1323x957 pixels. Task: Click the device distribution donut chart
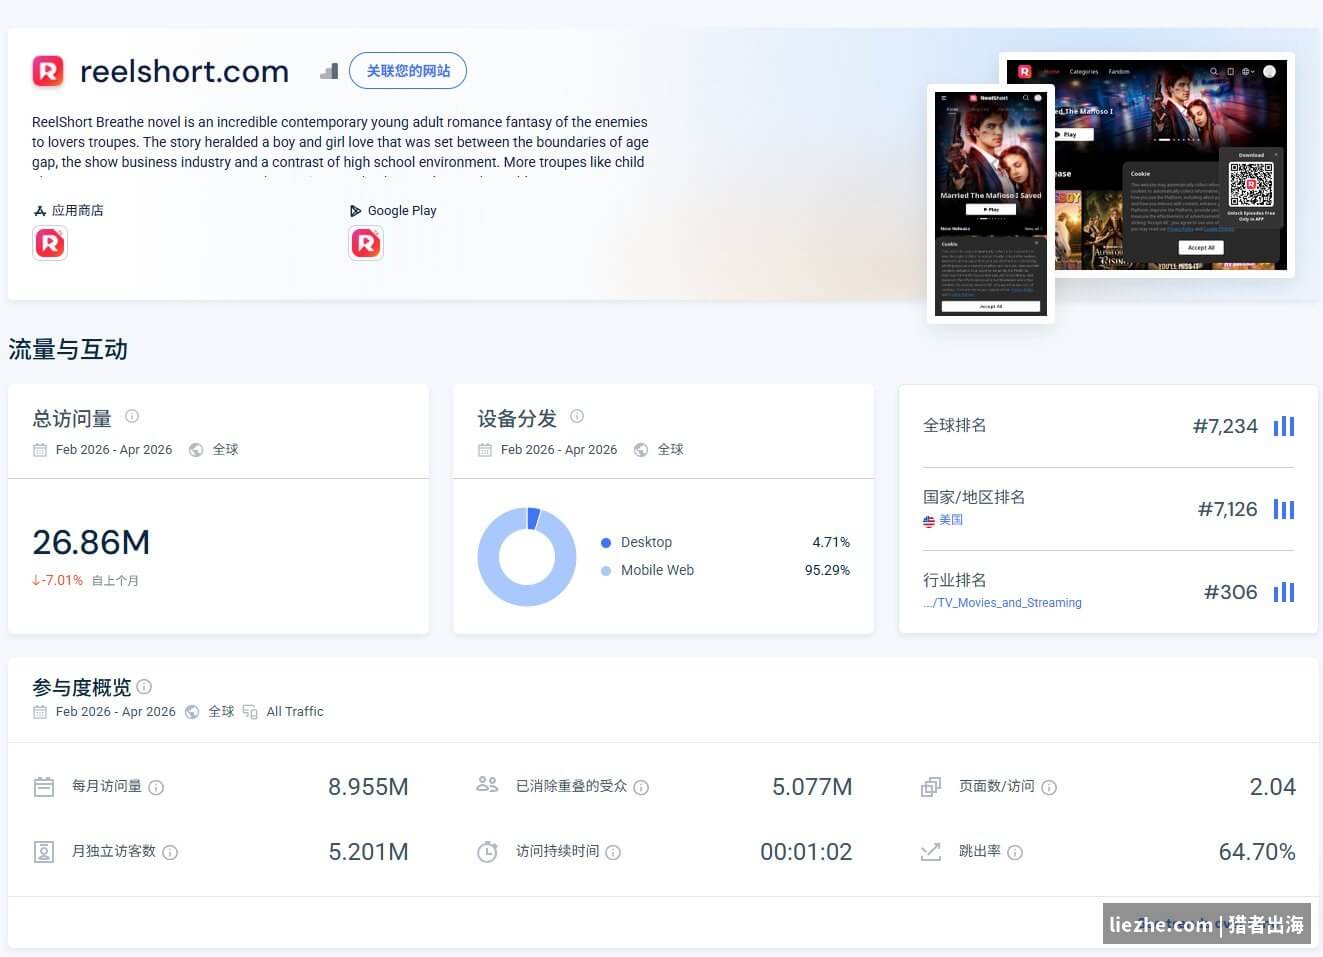[527, 557]
